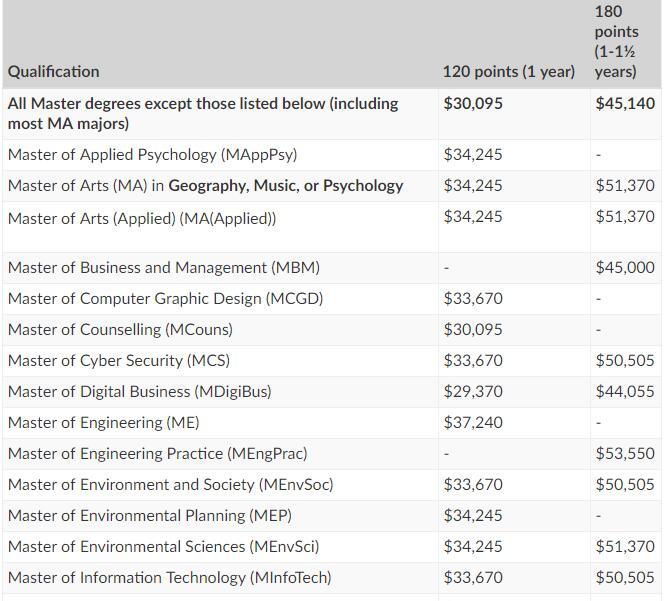Viewport: 670px width, 601px height.
Task: Click $29,370 Digital Business fee
Action: coord(473,391)
